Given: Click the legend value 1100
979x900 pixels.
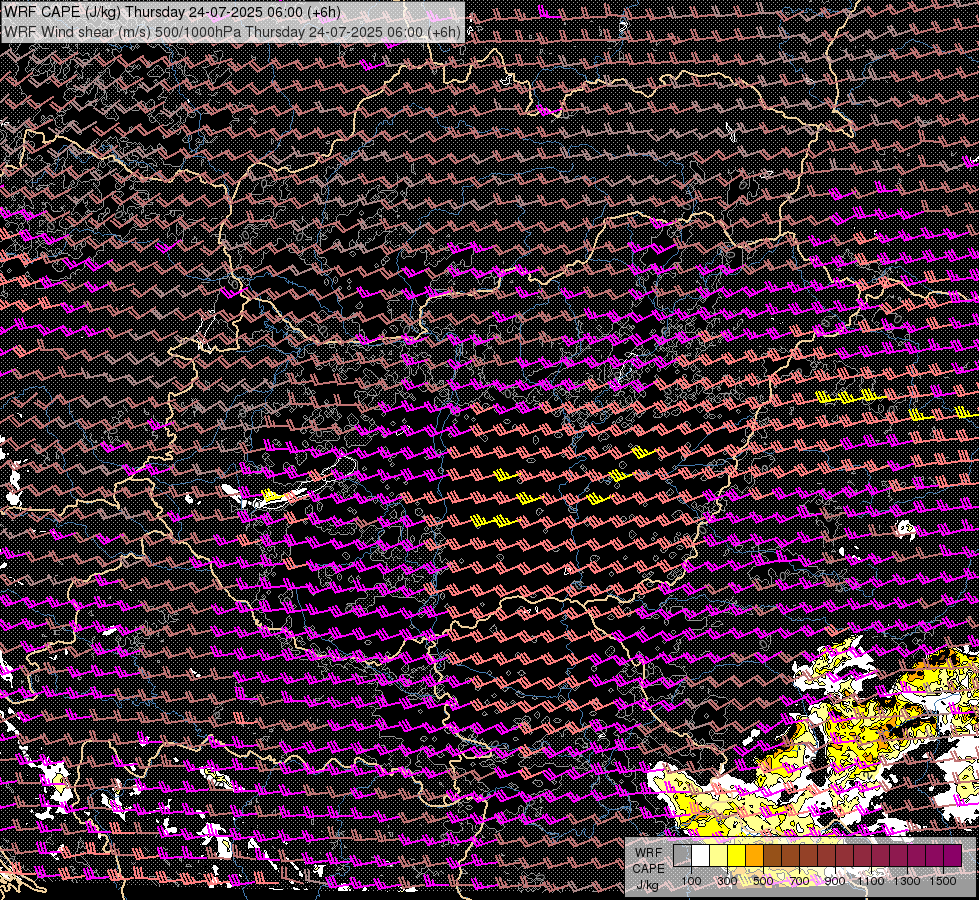Looking at the screenshot, I should pos(871,881).
